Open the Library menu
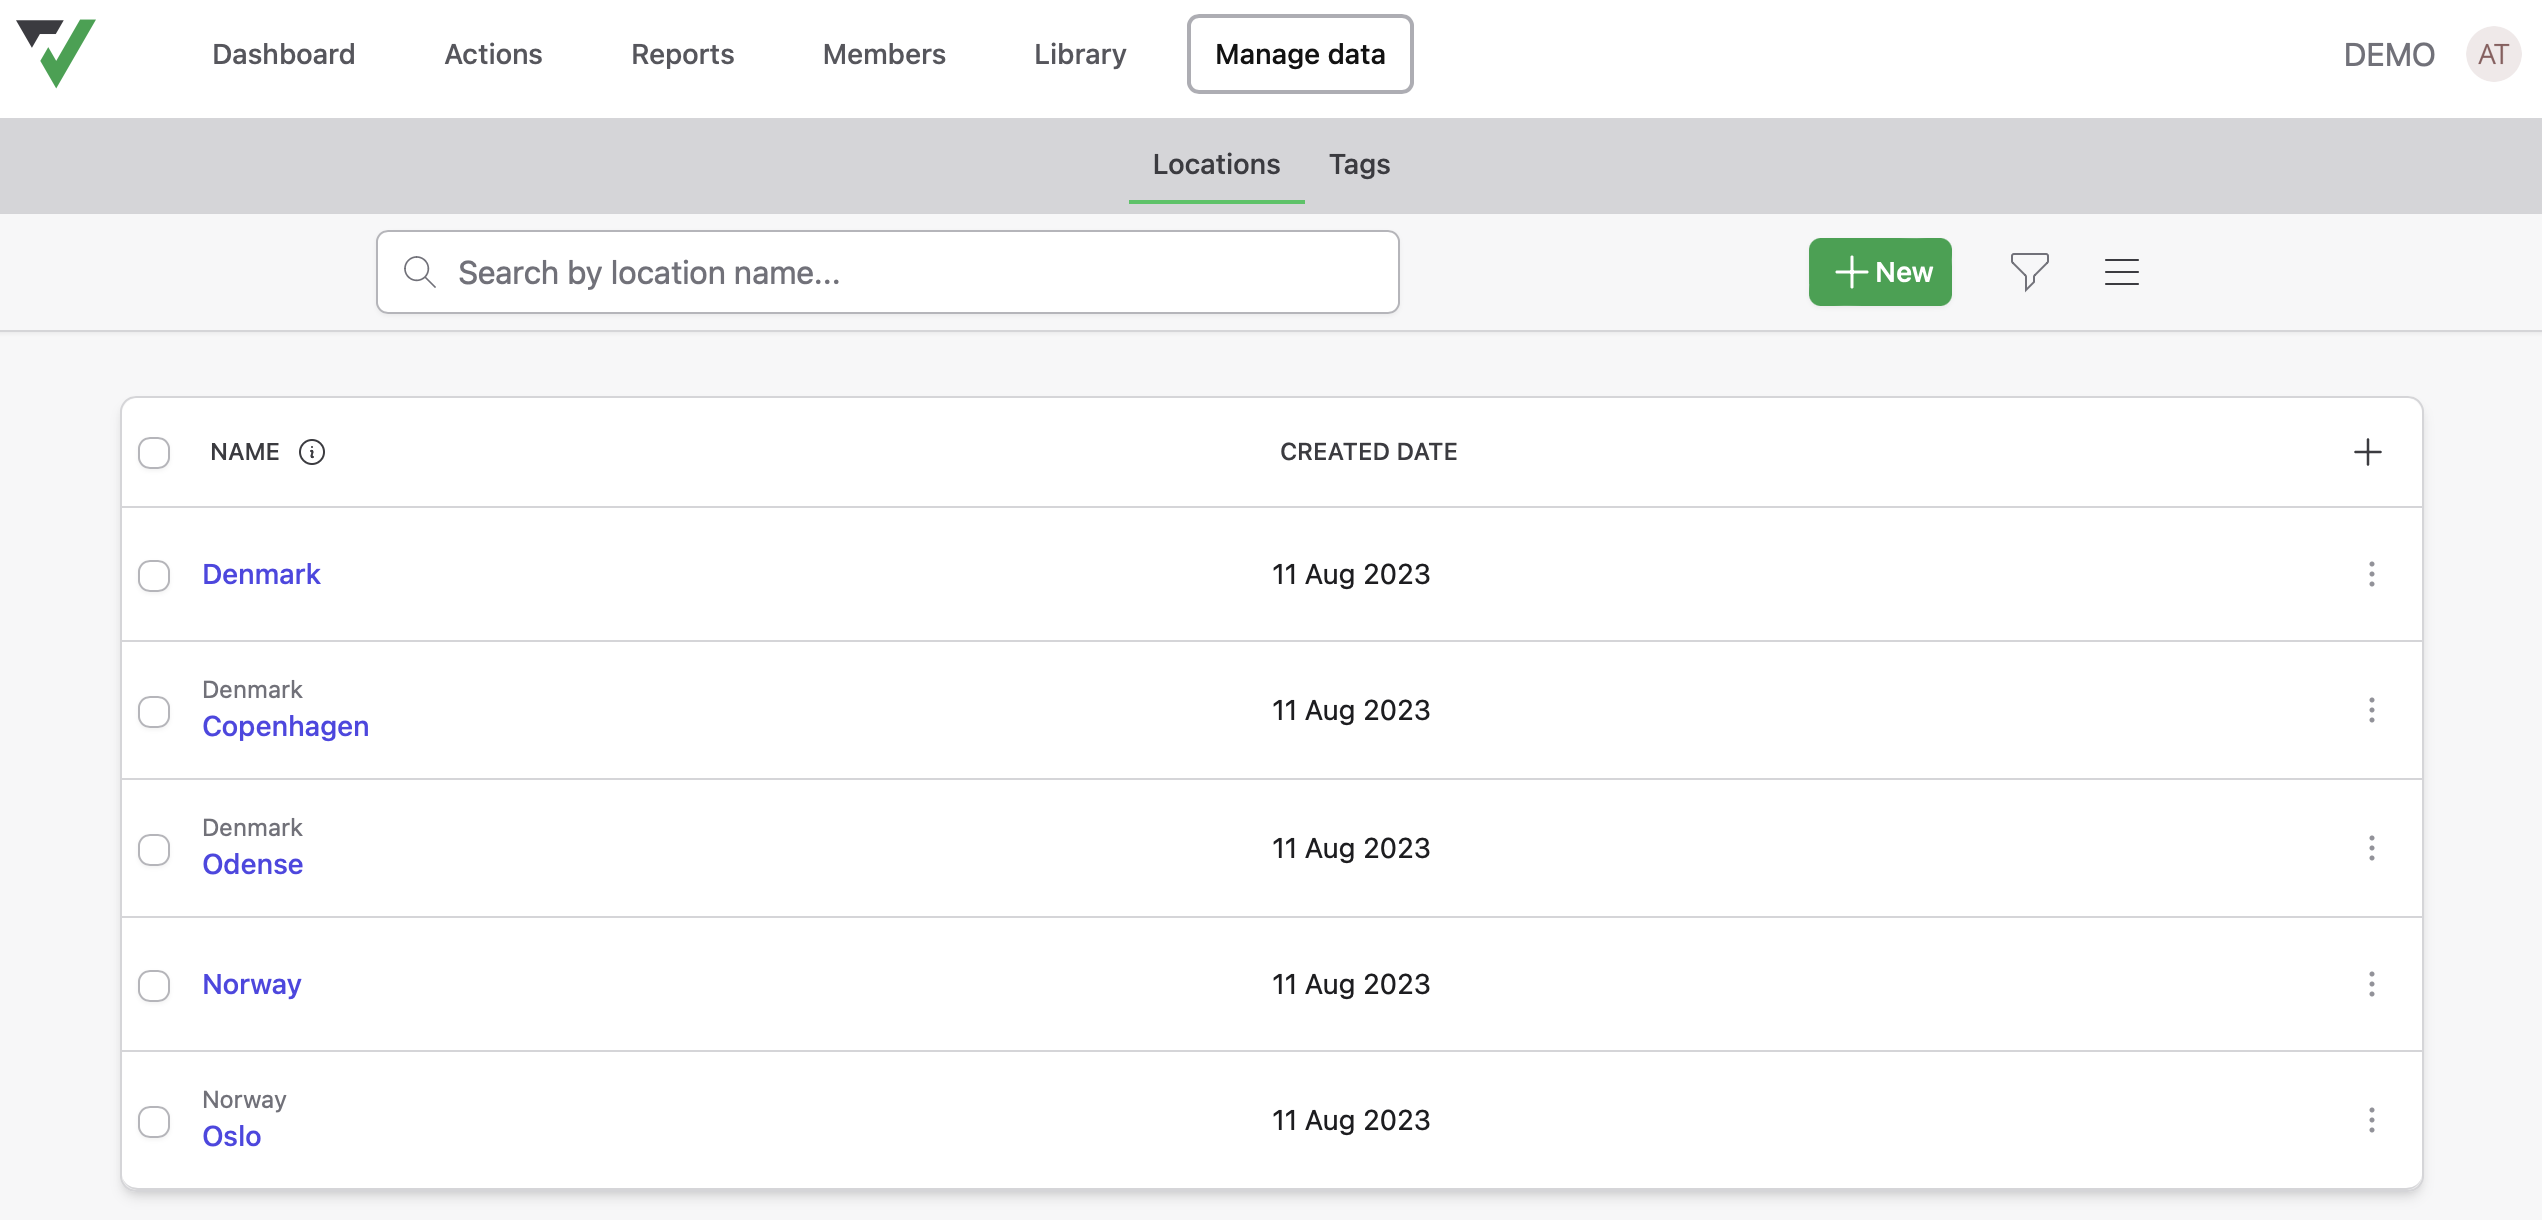The width and height of the screenshot is (2542, 1220). coord(1080,54)
